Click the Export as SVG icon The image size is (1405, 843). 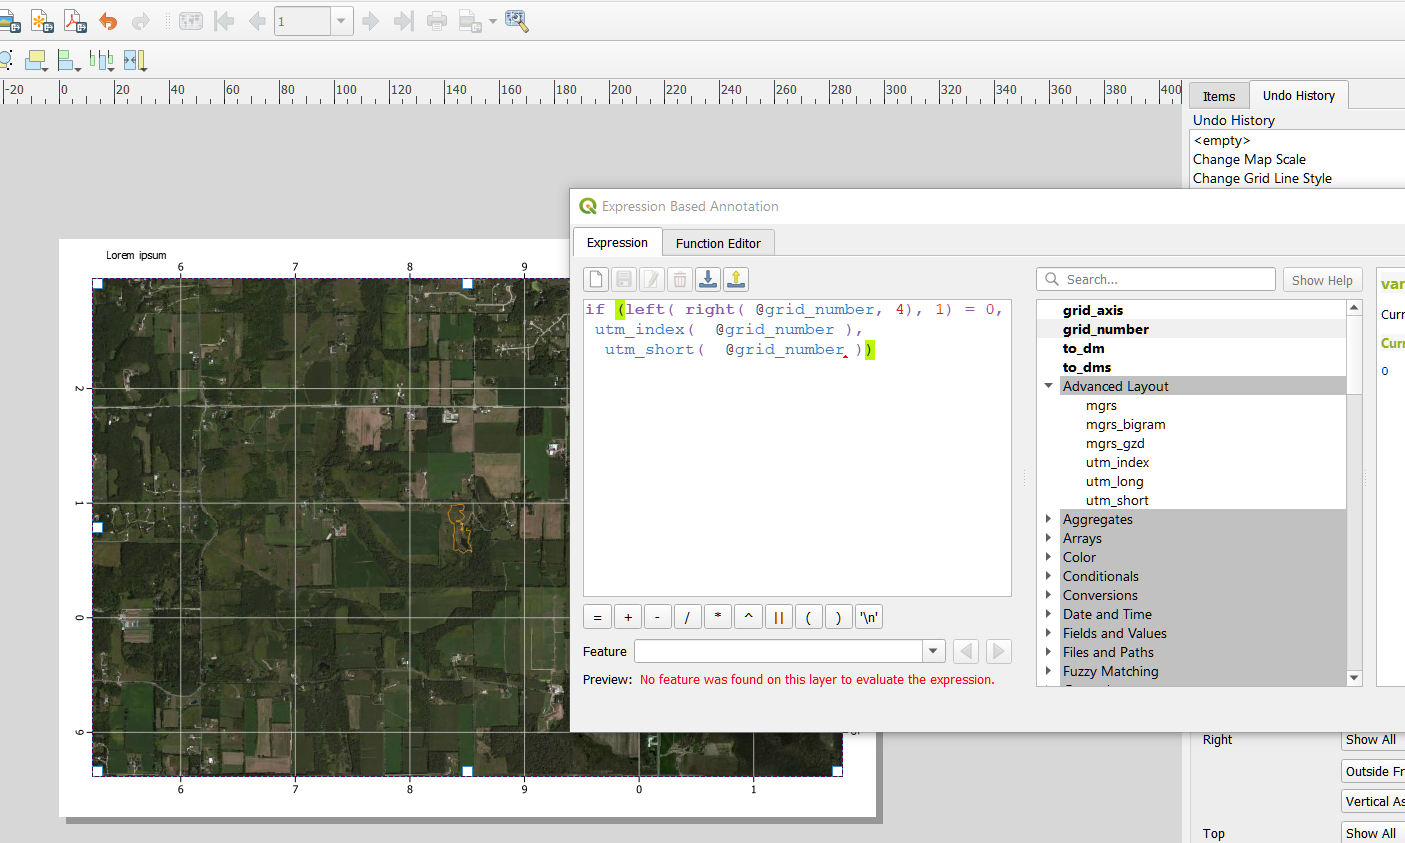42,21
